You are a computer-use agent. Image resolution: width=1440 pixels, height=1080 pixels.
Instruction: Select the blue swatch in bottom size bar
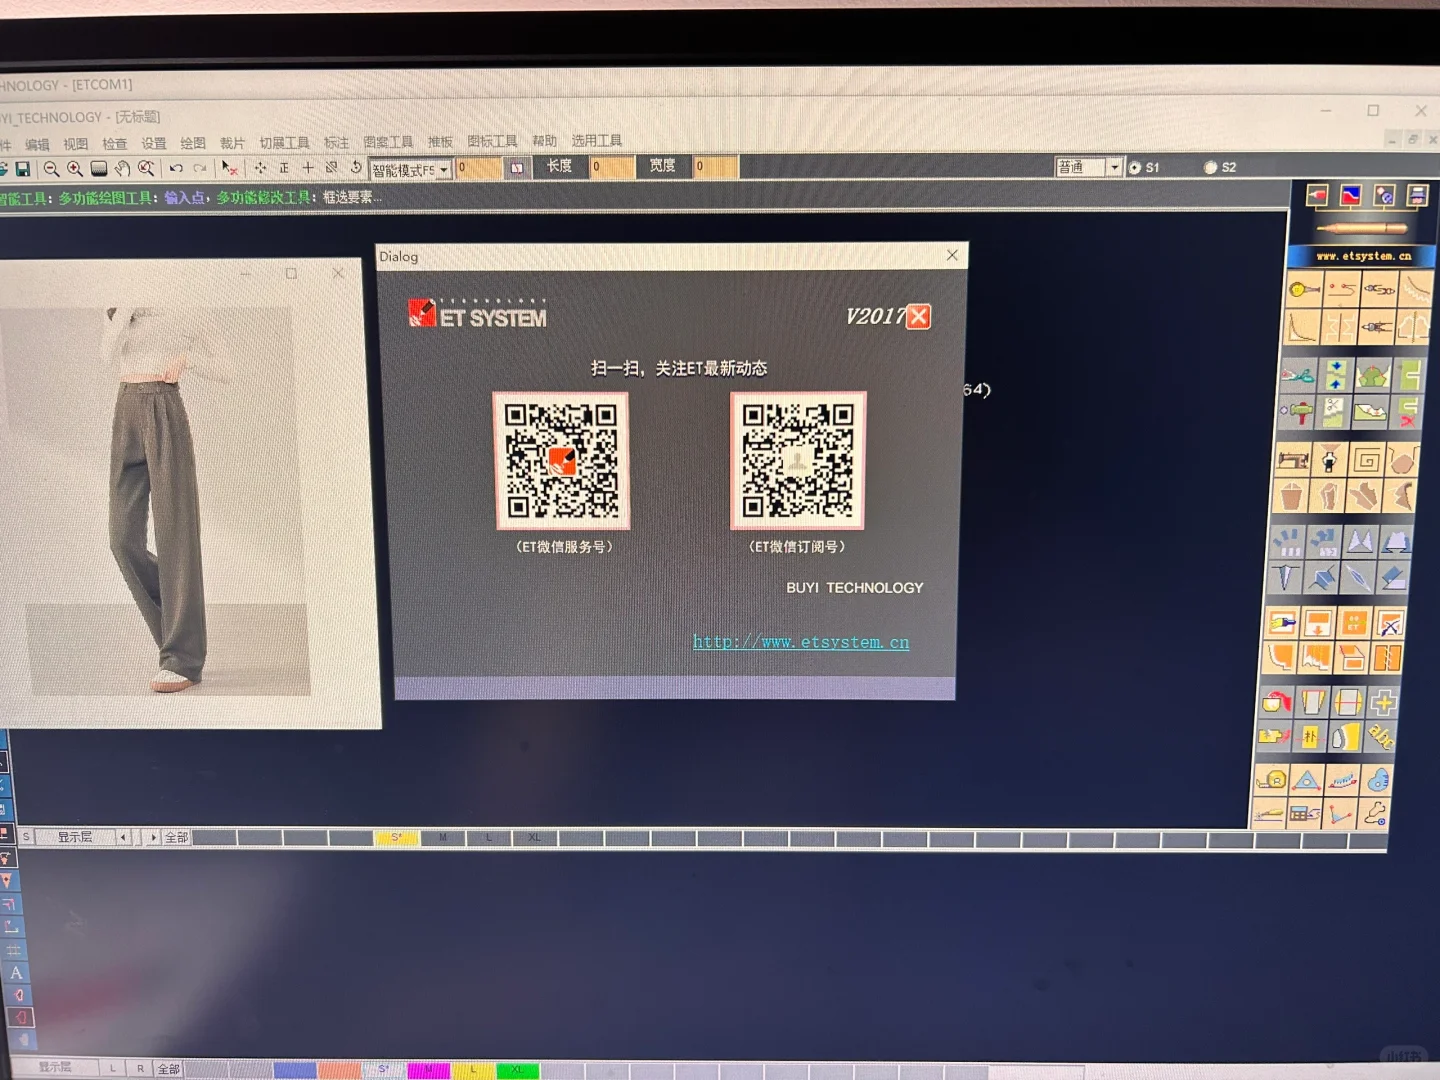coord(295,1070)
